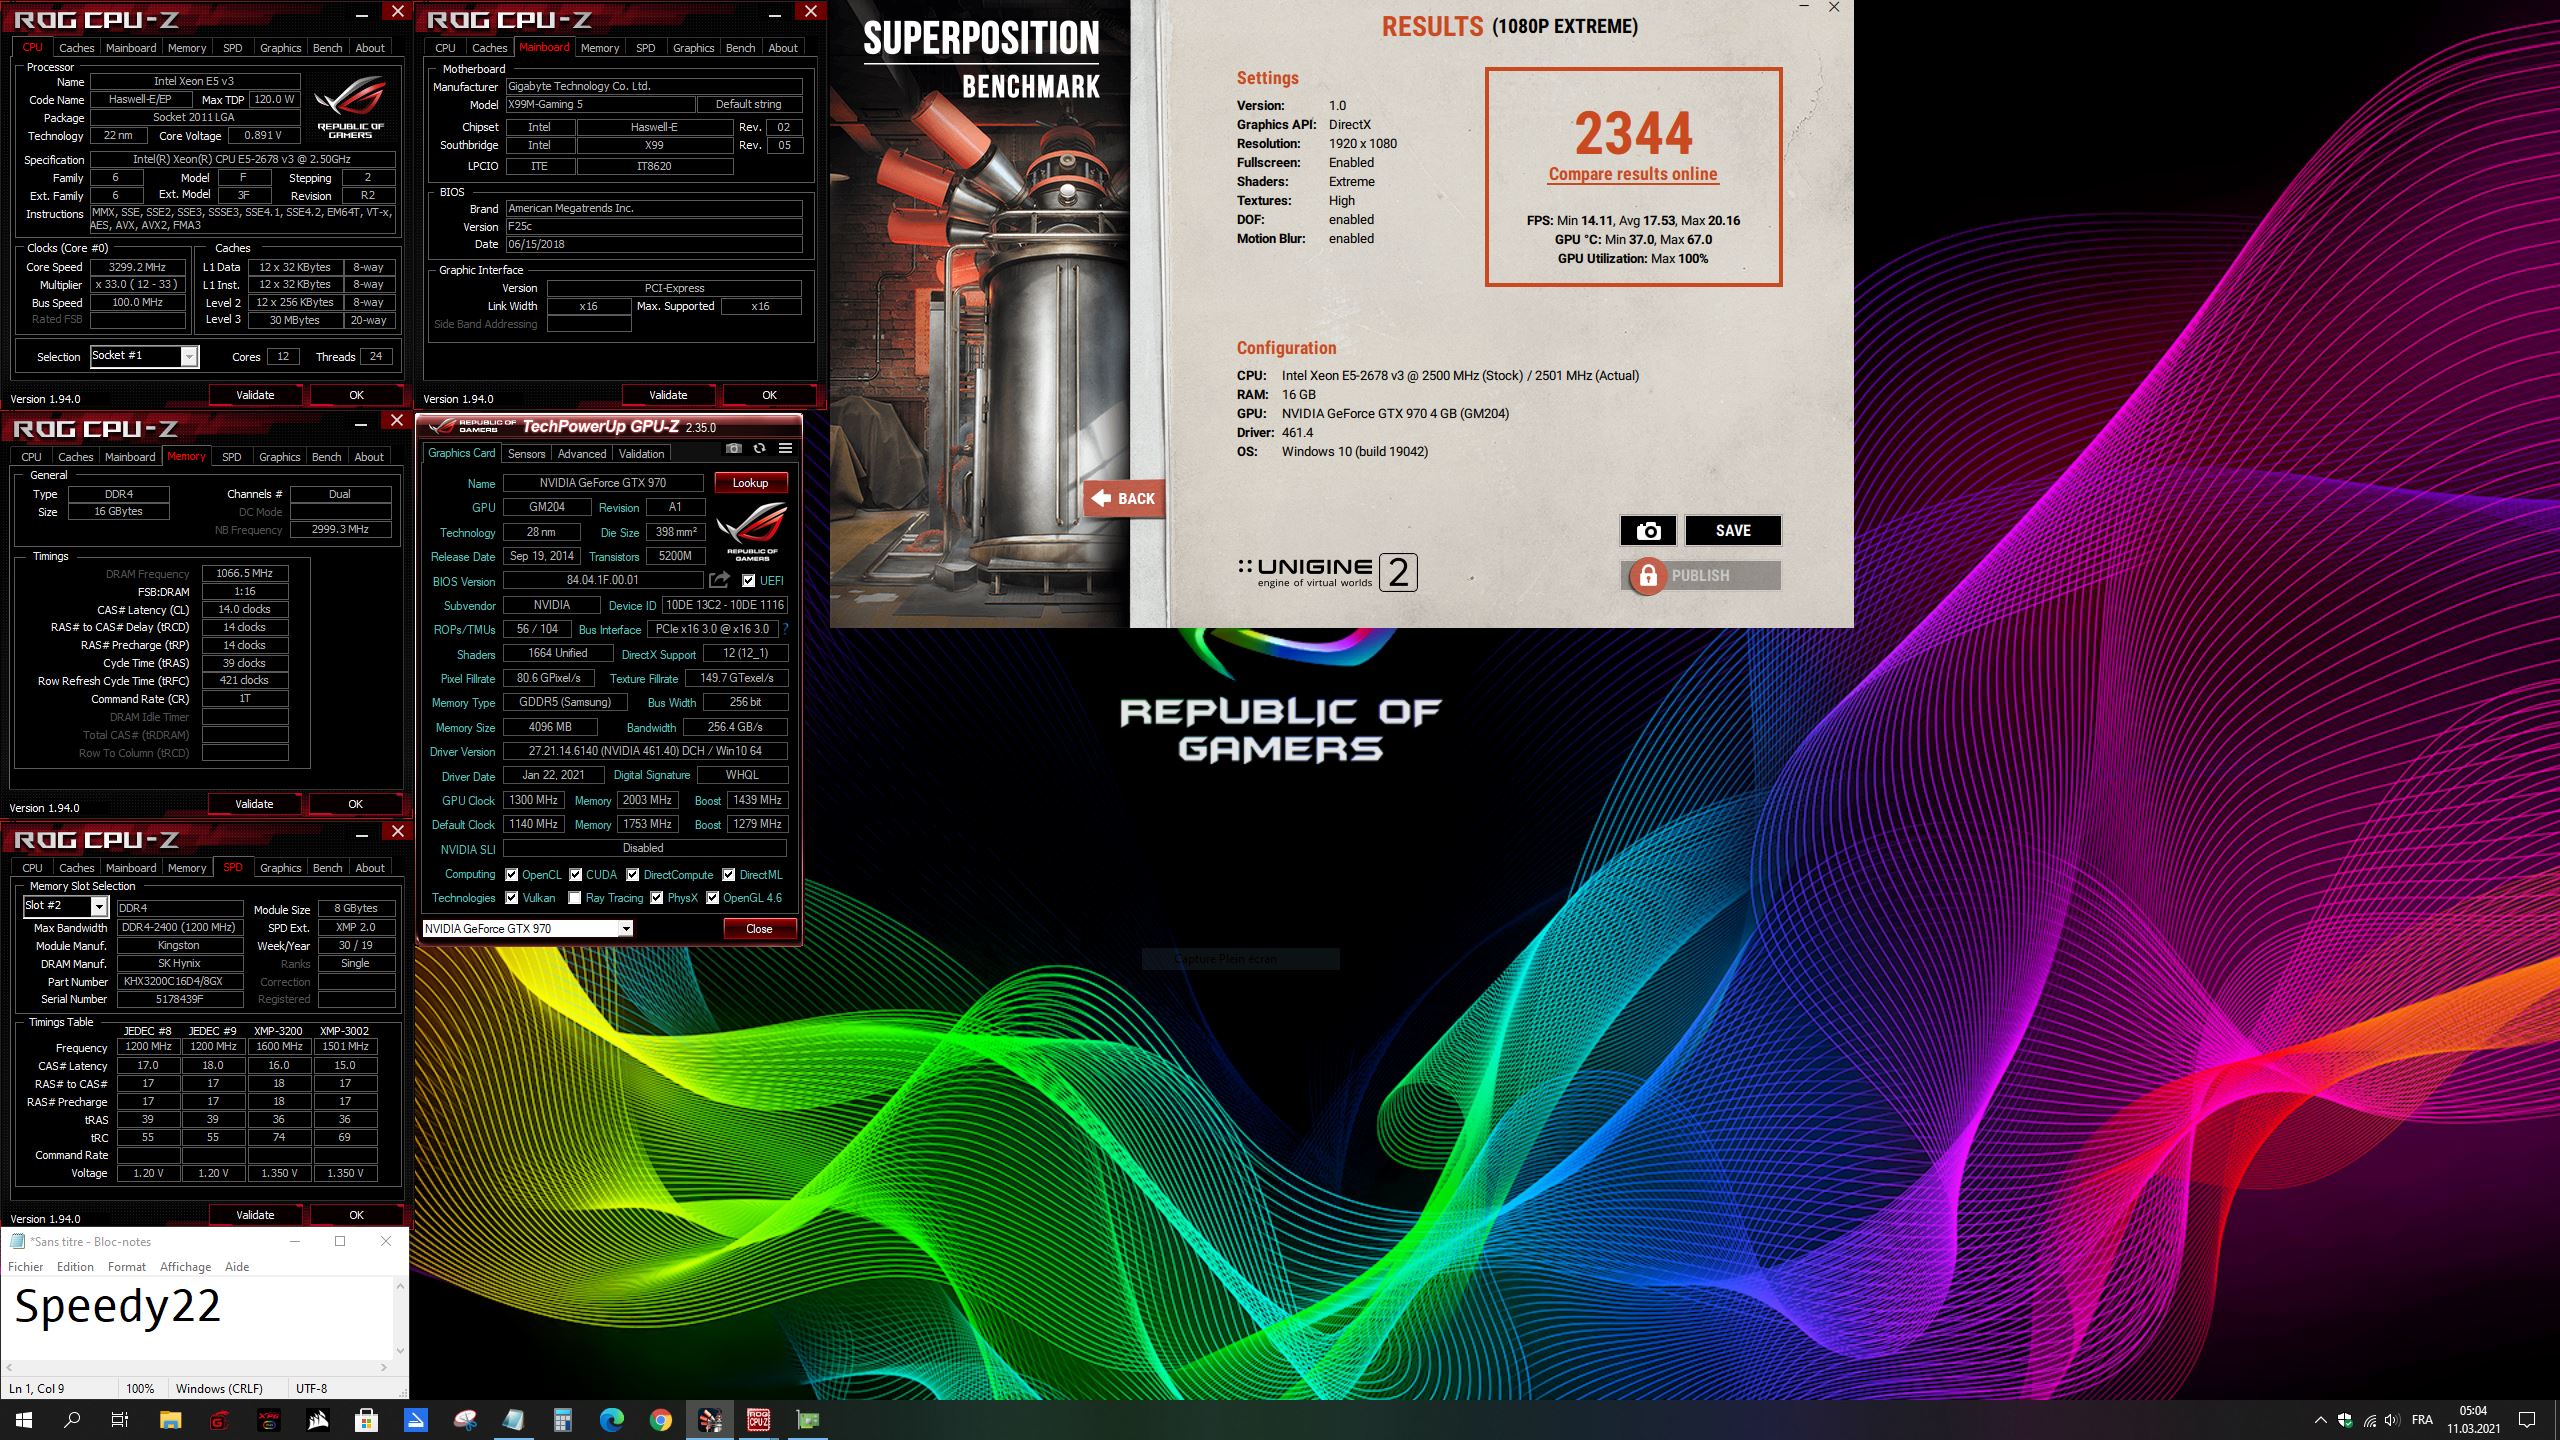Screen dimensions: 2560x1440
Task: Open Notepad Aide menu
Action: 237,1267
